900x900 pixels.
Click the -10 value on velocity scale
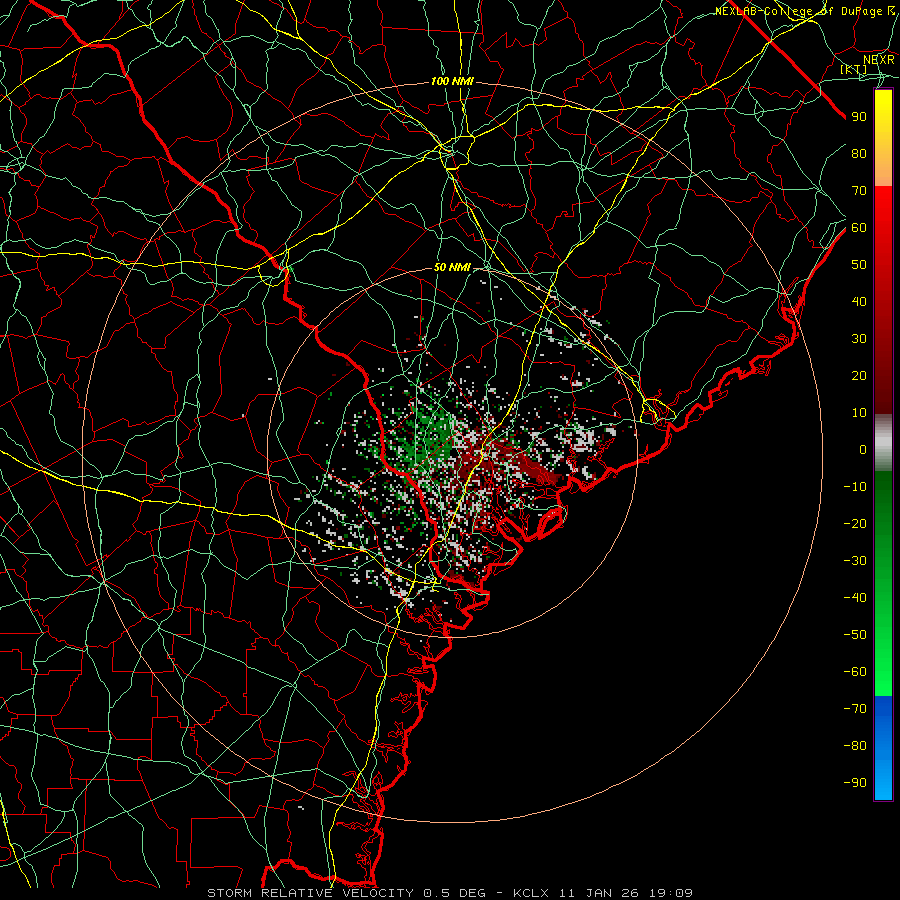[855, 487]
